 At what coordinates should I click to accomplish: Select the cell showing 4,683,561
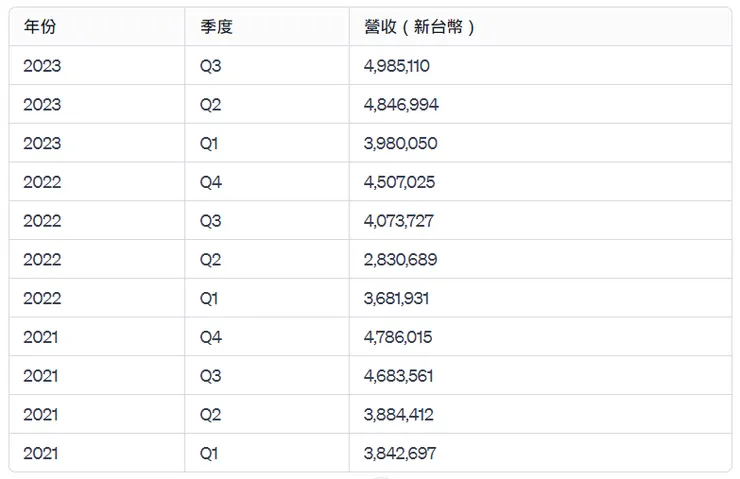coord(398,376)
